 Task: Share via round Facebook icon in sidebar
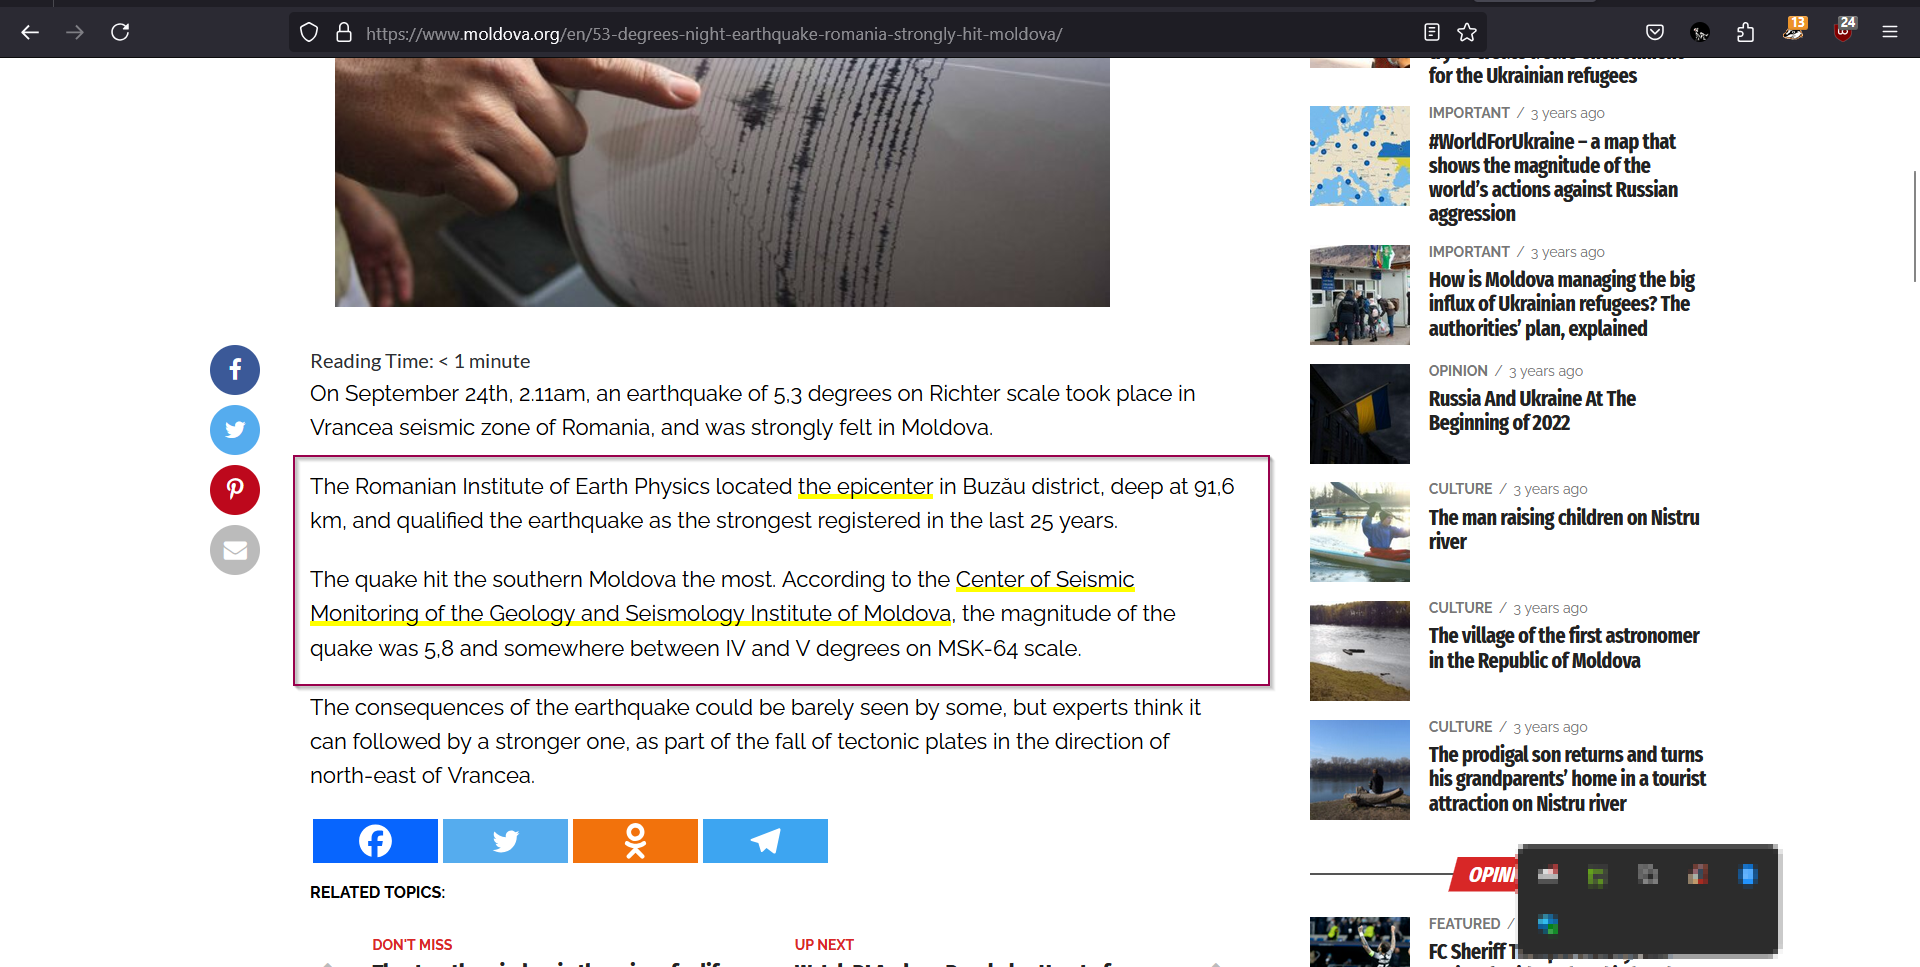[235, 370]
